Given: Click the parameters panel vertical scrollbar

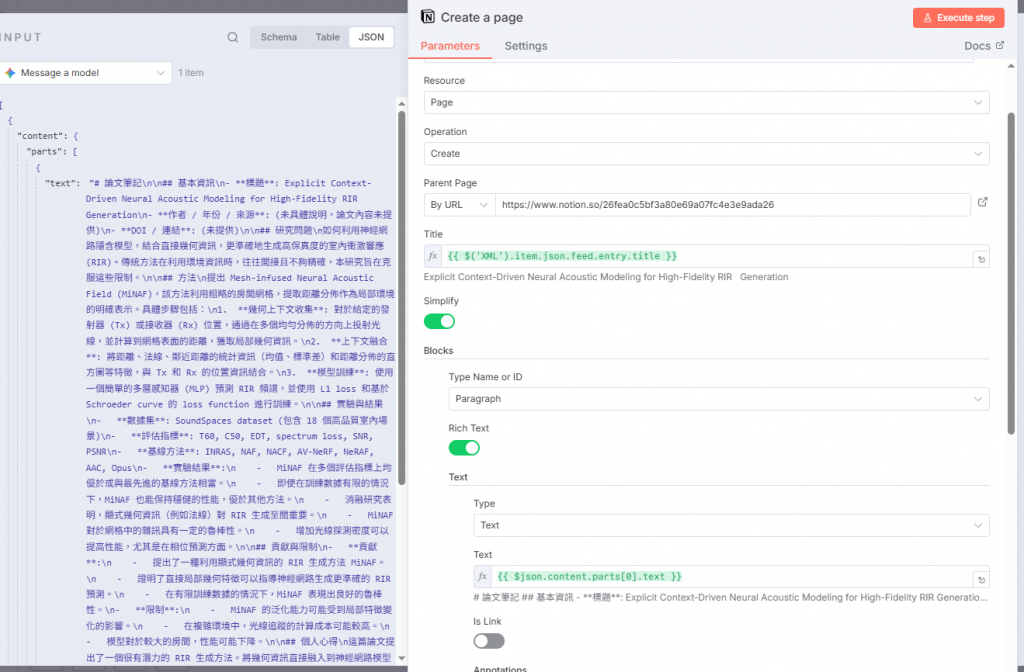Looking at the screenshot, I should click(1011, 273).
